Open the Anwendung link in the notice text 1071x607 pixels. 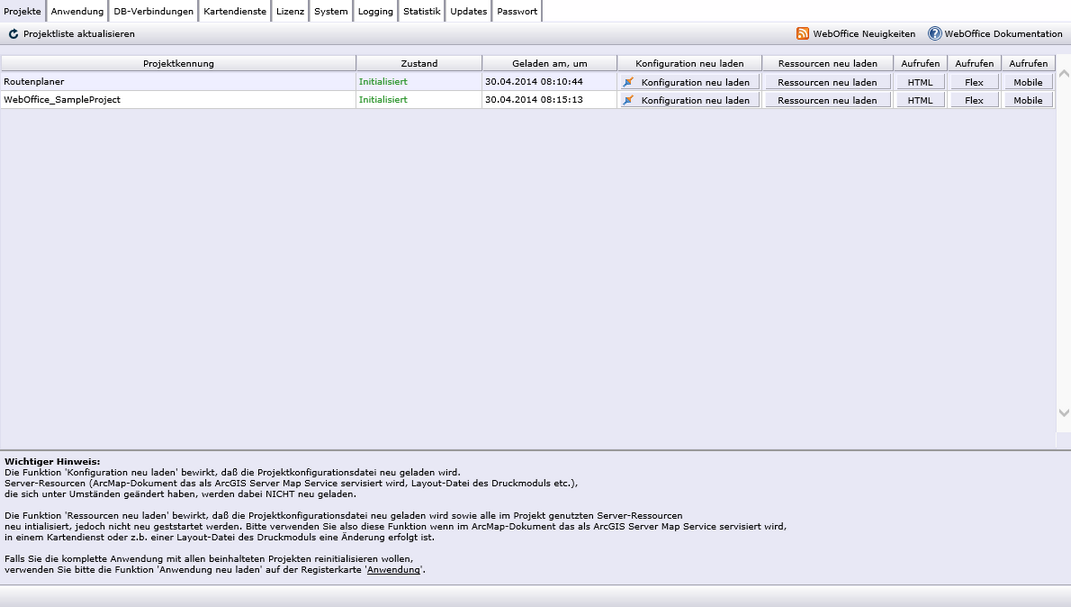click(x=392, y=568)
